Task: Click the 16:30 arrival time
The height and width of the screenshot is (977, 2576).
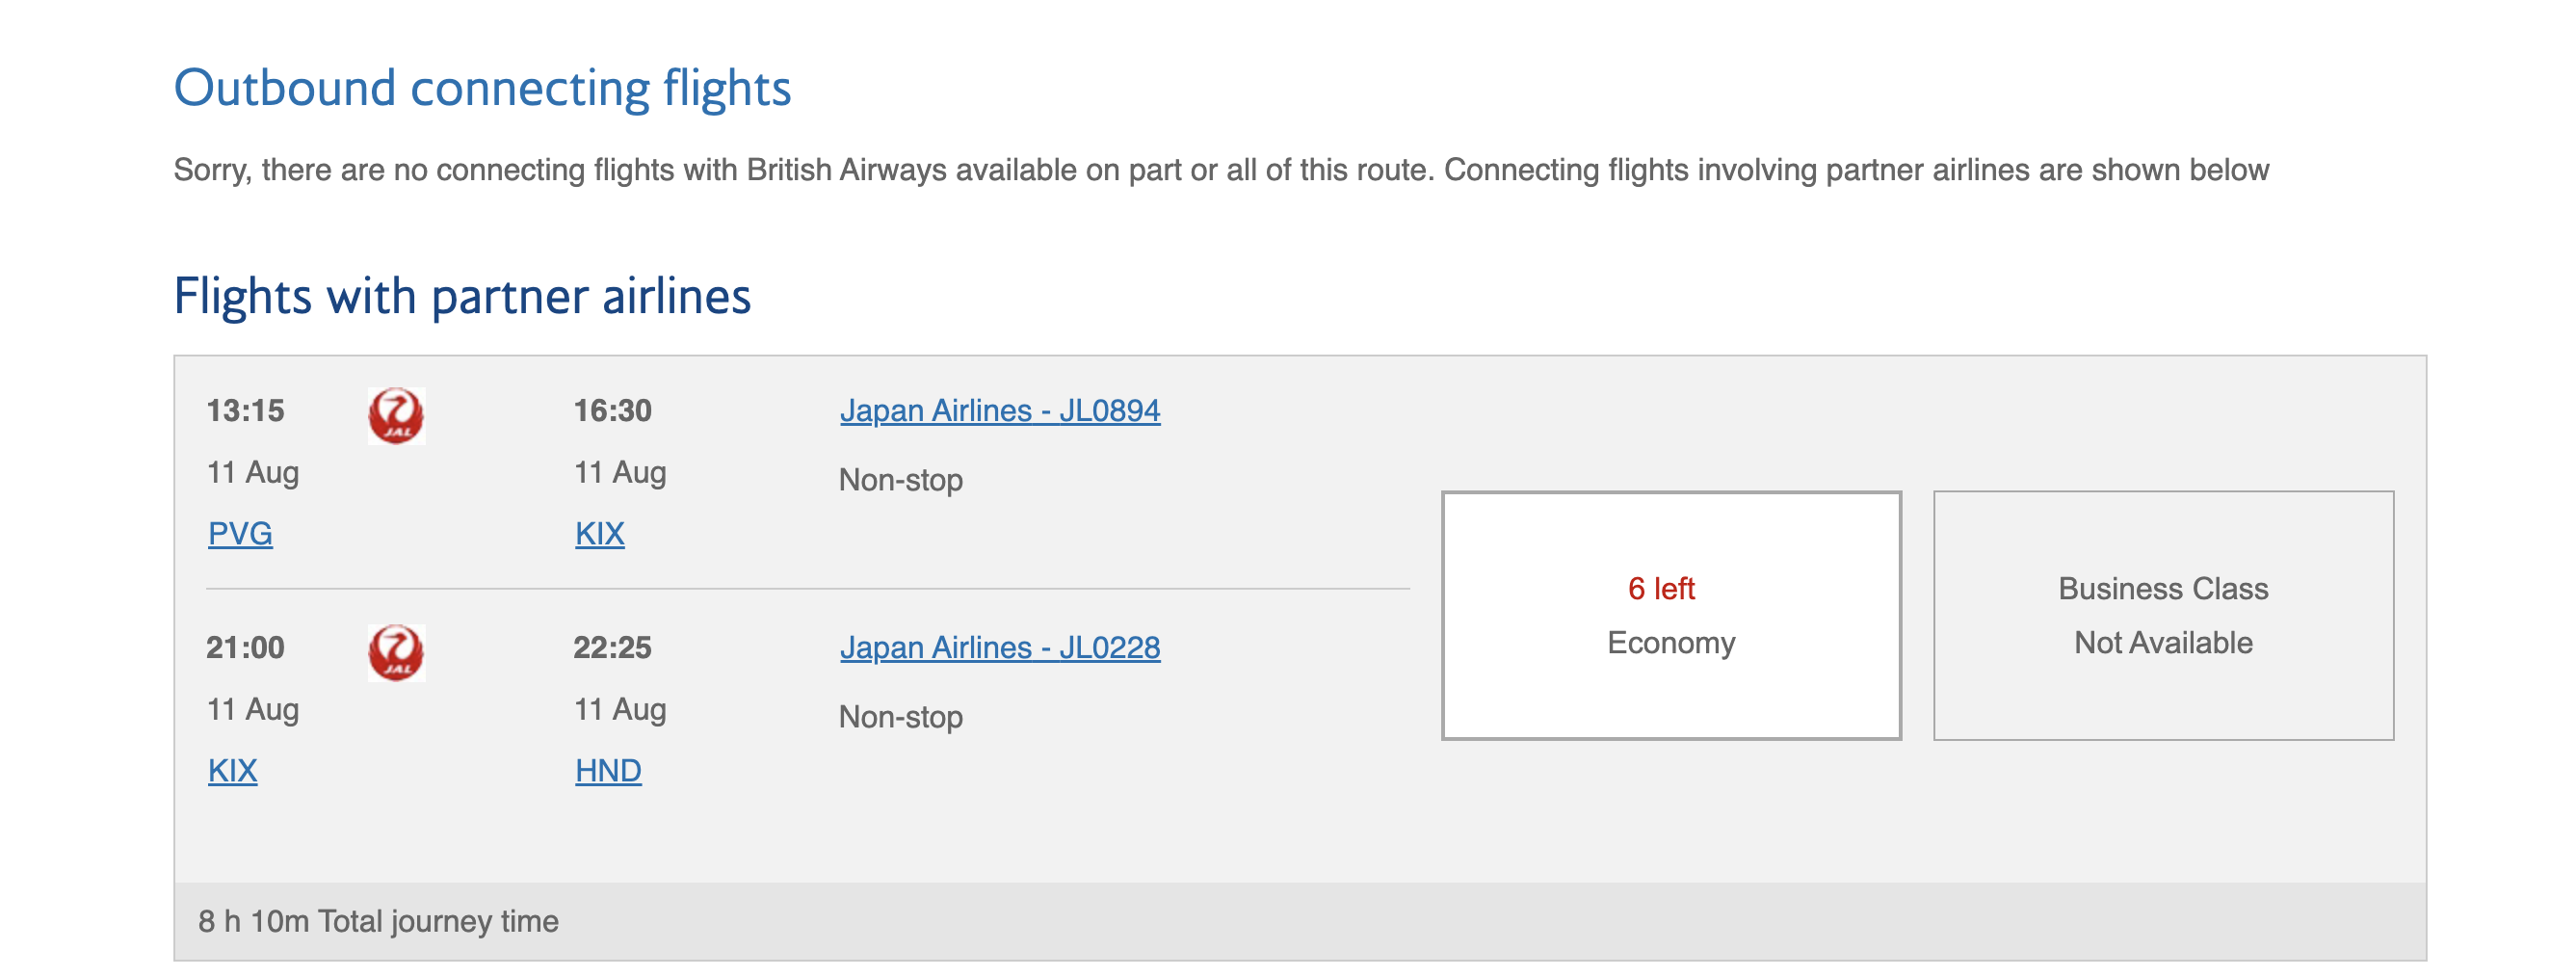Action: pos(613,411)
